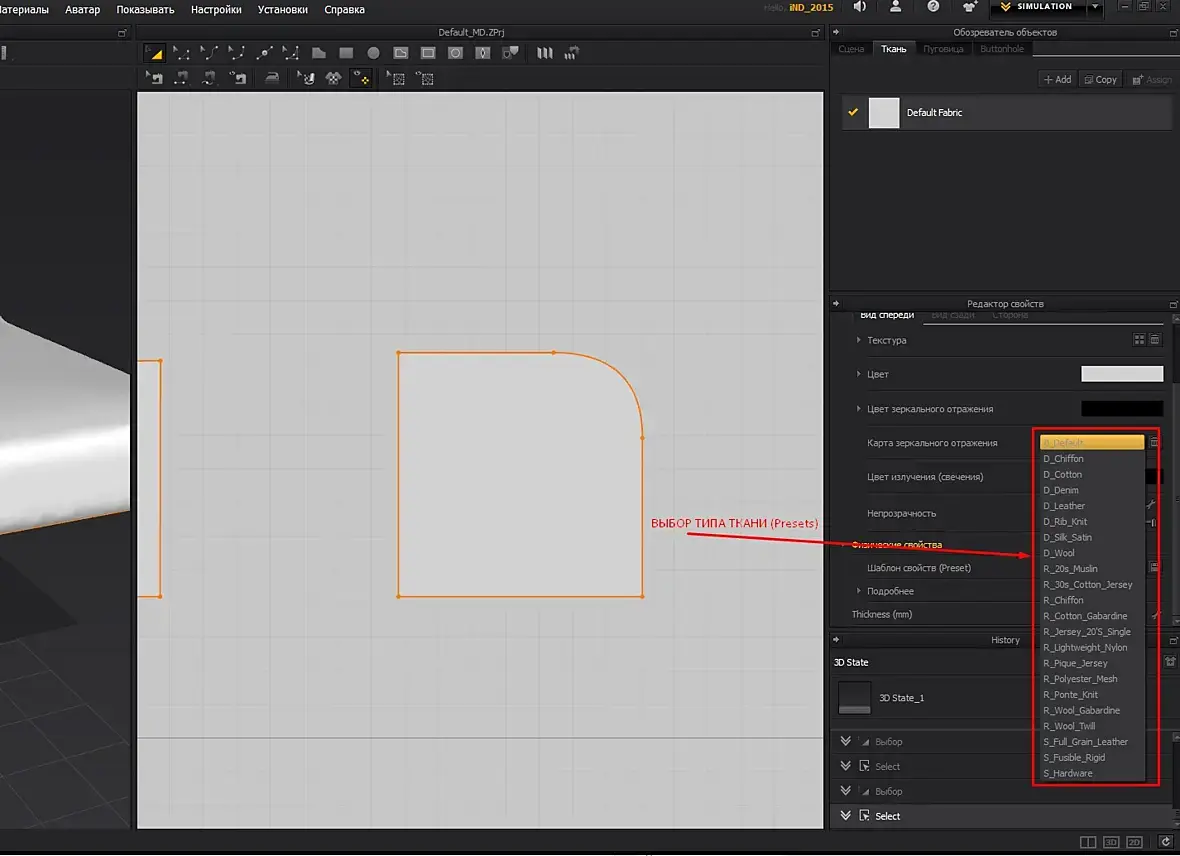Select the 3D State_1 thumbnail
Image resolution: width=1180 pixels, height=856 pixels.
click(x=854, y=698)
